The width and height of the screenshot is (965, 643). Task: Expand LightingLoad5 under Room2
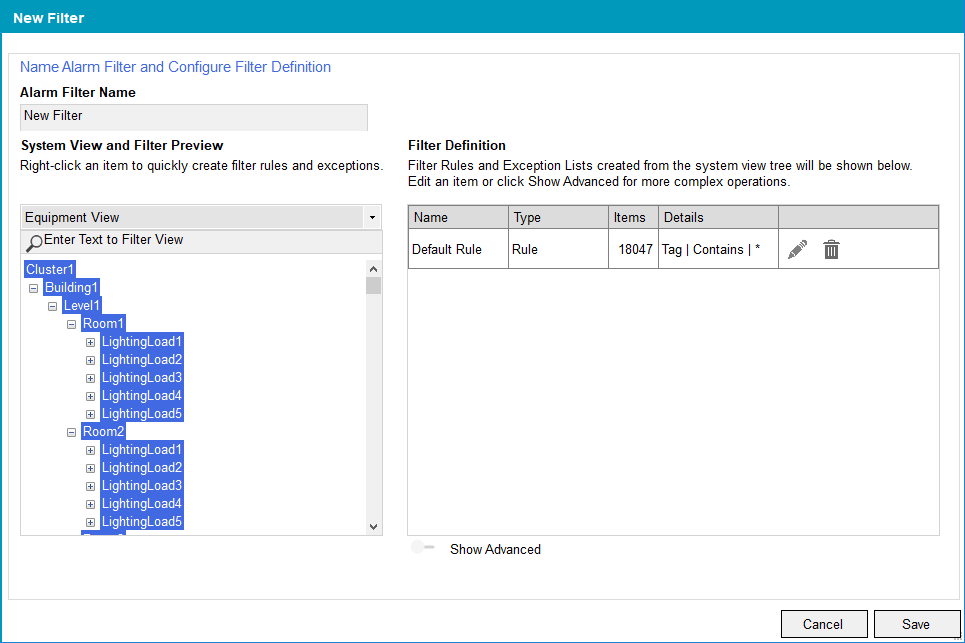(x=90, y=522)
